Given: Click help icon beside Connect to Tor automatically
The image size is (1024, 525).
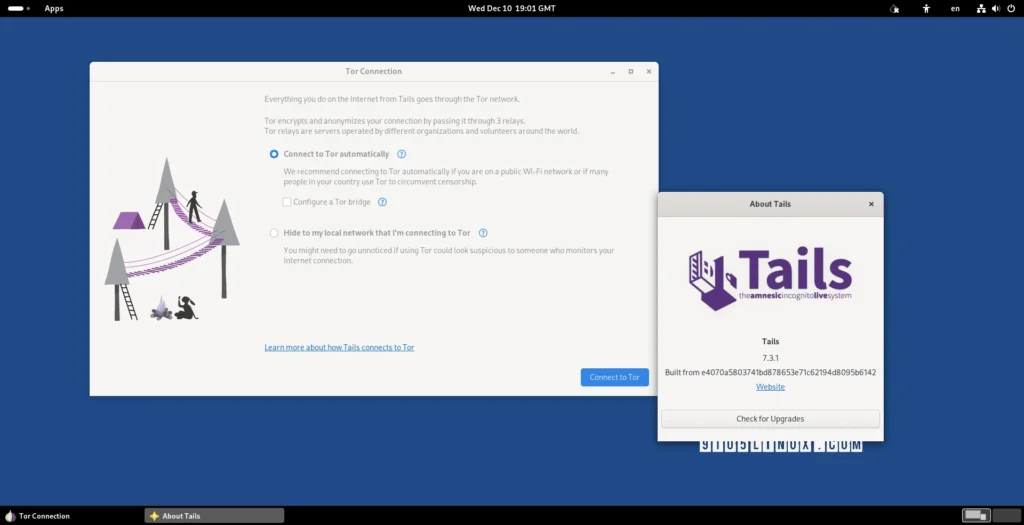Looking at the screenshot, I should (x=401, y=154).
